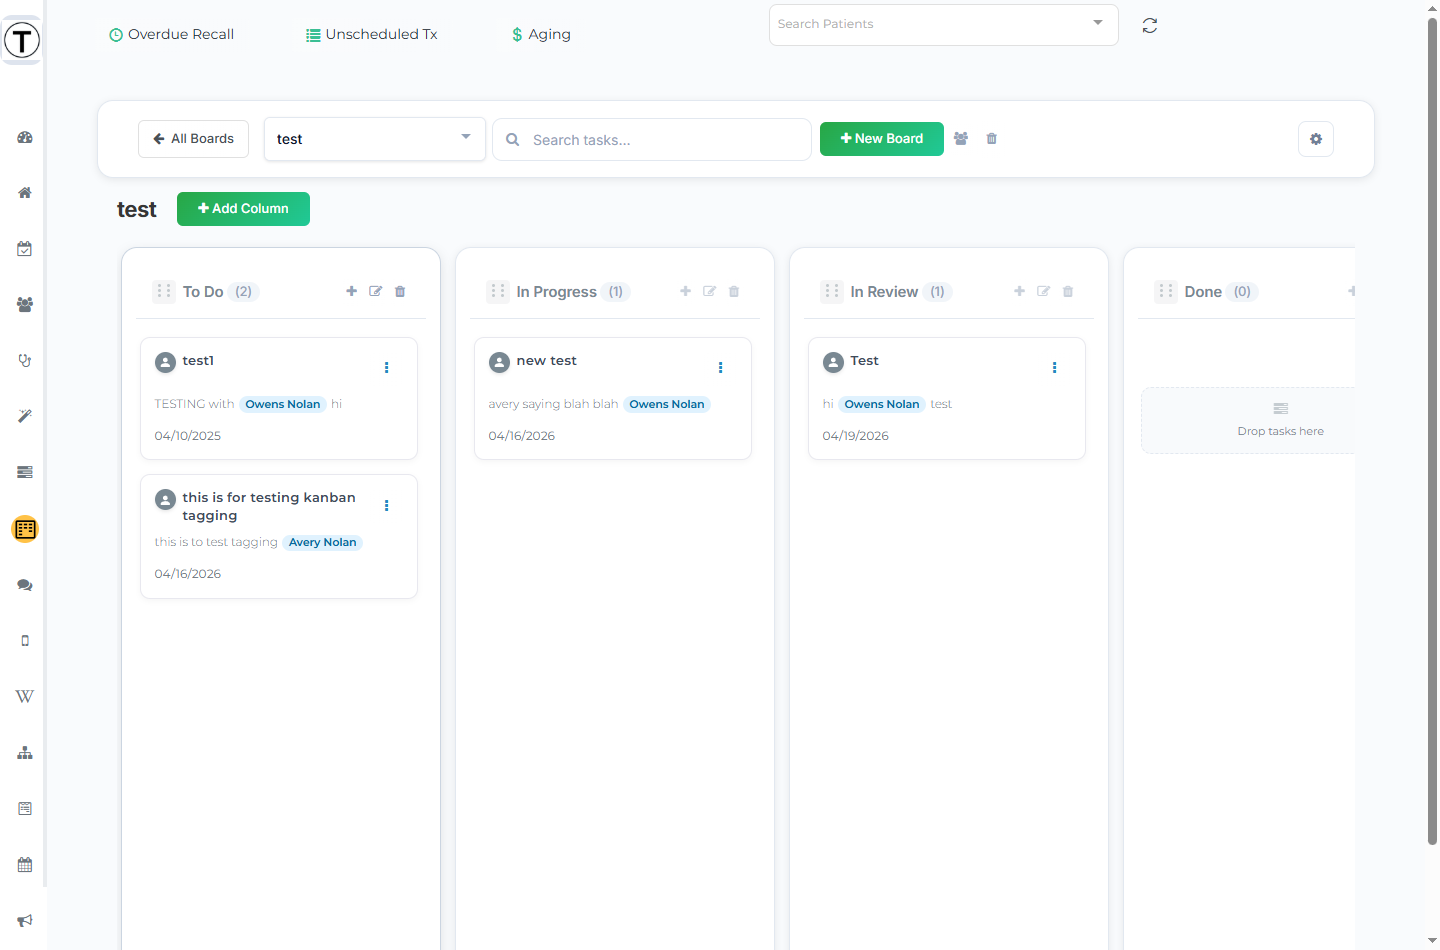Click the Search tasks input field

click(652, 140)
